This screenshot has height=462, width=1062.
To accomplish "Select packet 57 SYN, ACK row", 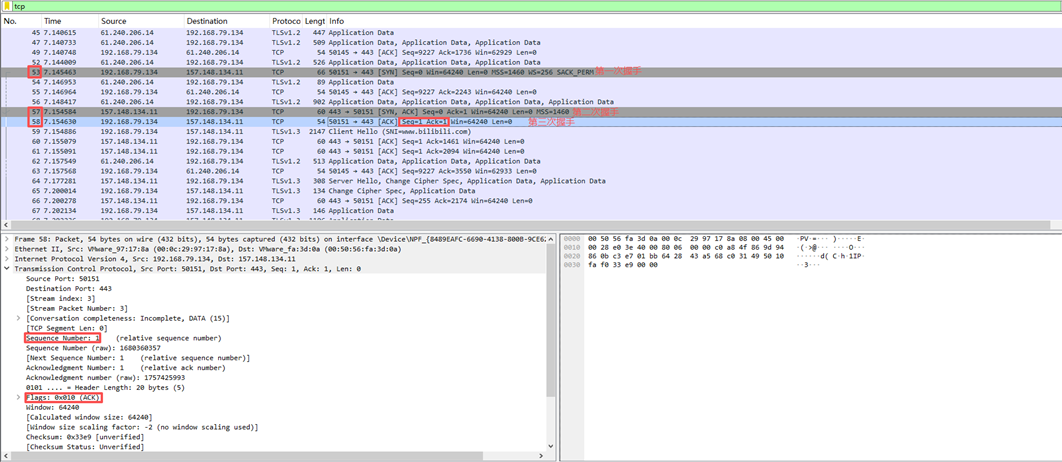I will pyautogui.click(x=300, y=112).
